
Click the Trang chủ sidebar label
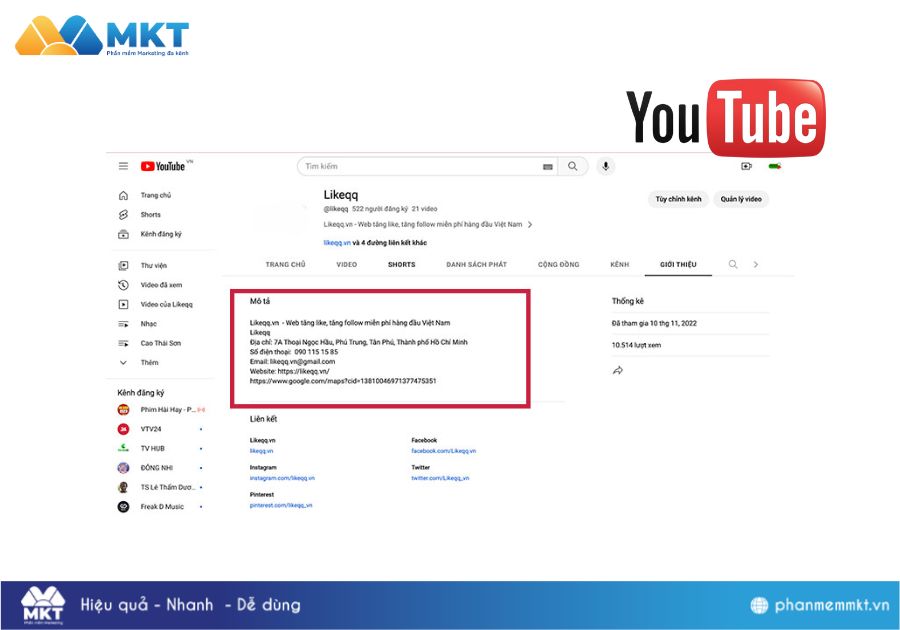point(156,195)
